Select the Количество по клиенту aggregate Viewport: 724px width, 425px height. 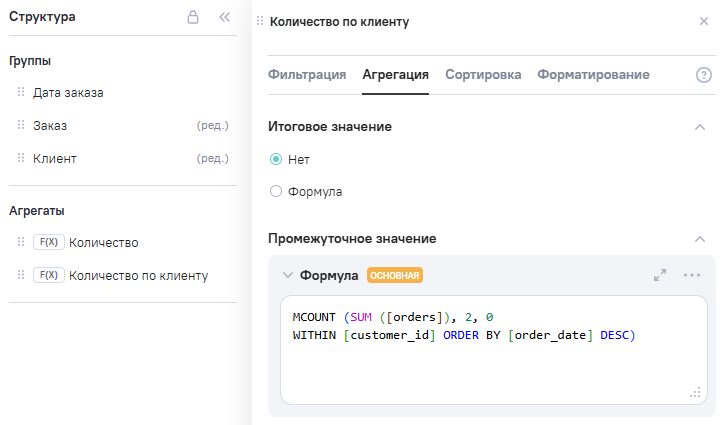click(x=138, y=275)
